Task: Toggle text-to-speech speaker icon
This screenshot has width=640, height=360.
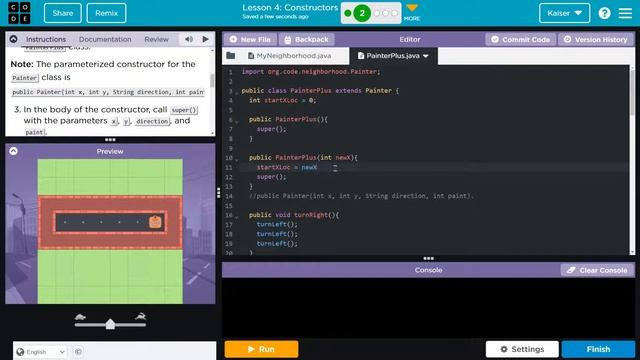Action: (x=189, y=39)
